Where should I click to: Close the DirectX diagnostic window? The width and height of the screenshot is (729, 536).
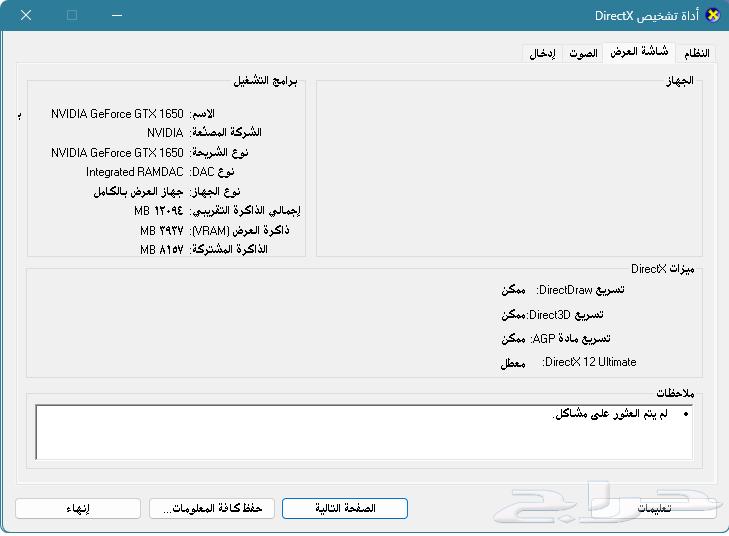[26, 15]
